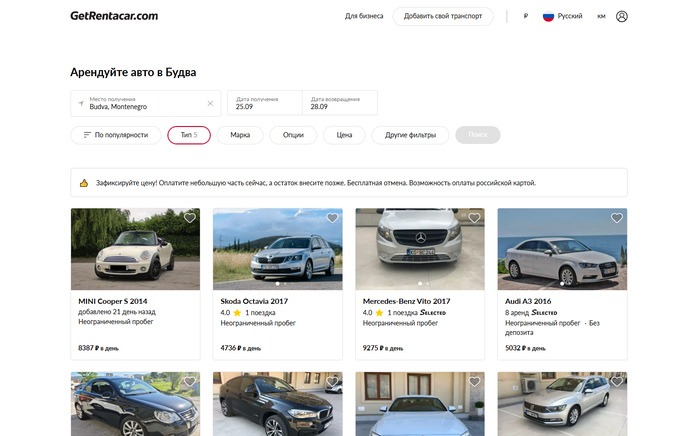Open the Опции filter
This screenshot has width=700, height=436.
[293, 134]
